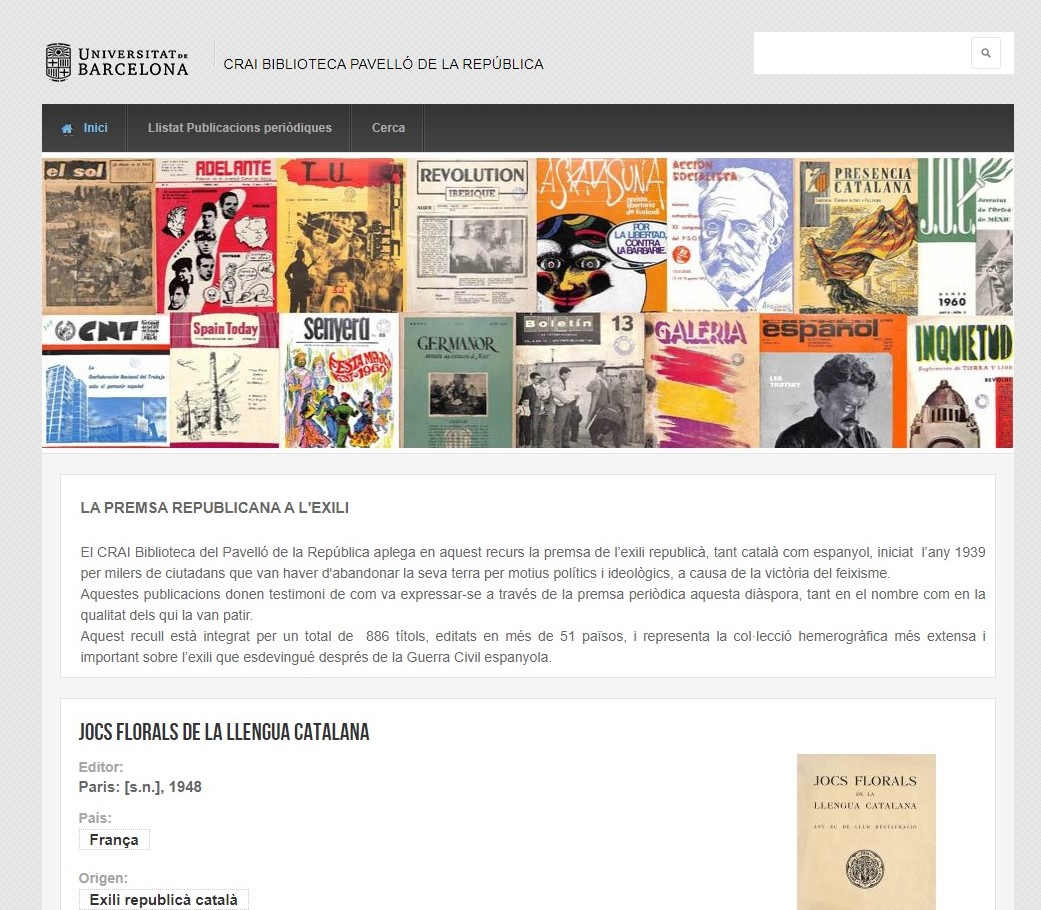Select the Exili republicà català tag

click(x=163, y=899)
